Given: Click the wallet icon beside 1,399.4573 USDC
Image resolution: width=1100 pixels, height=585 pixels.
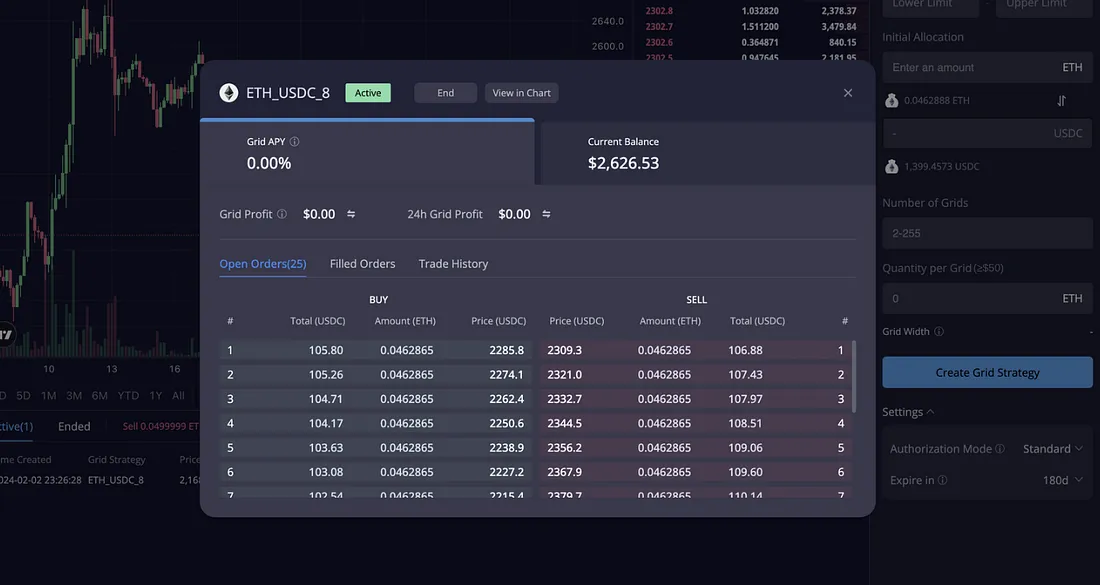Looking at the screenshot, I should pos(892,166).
